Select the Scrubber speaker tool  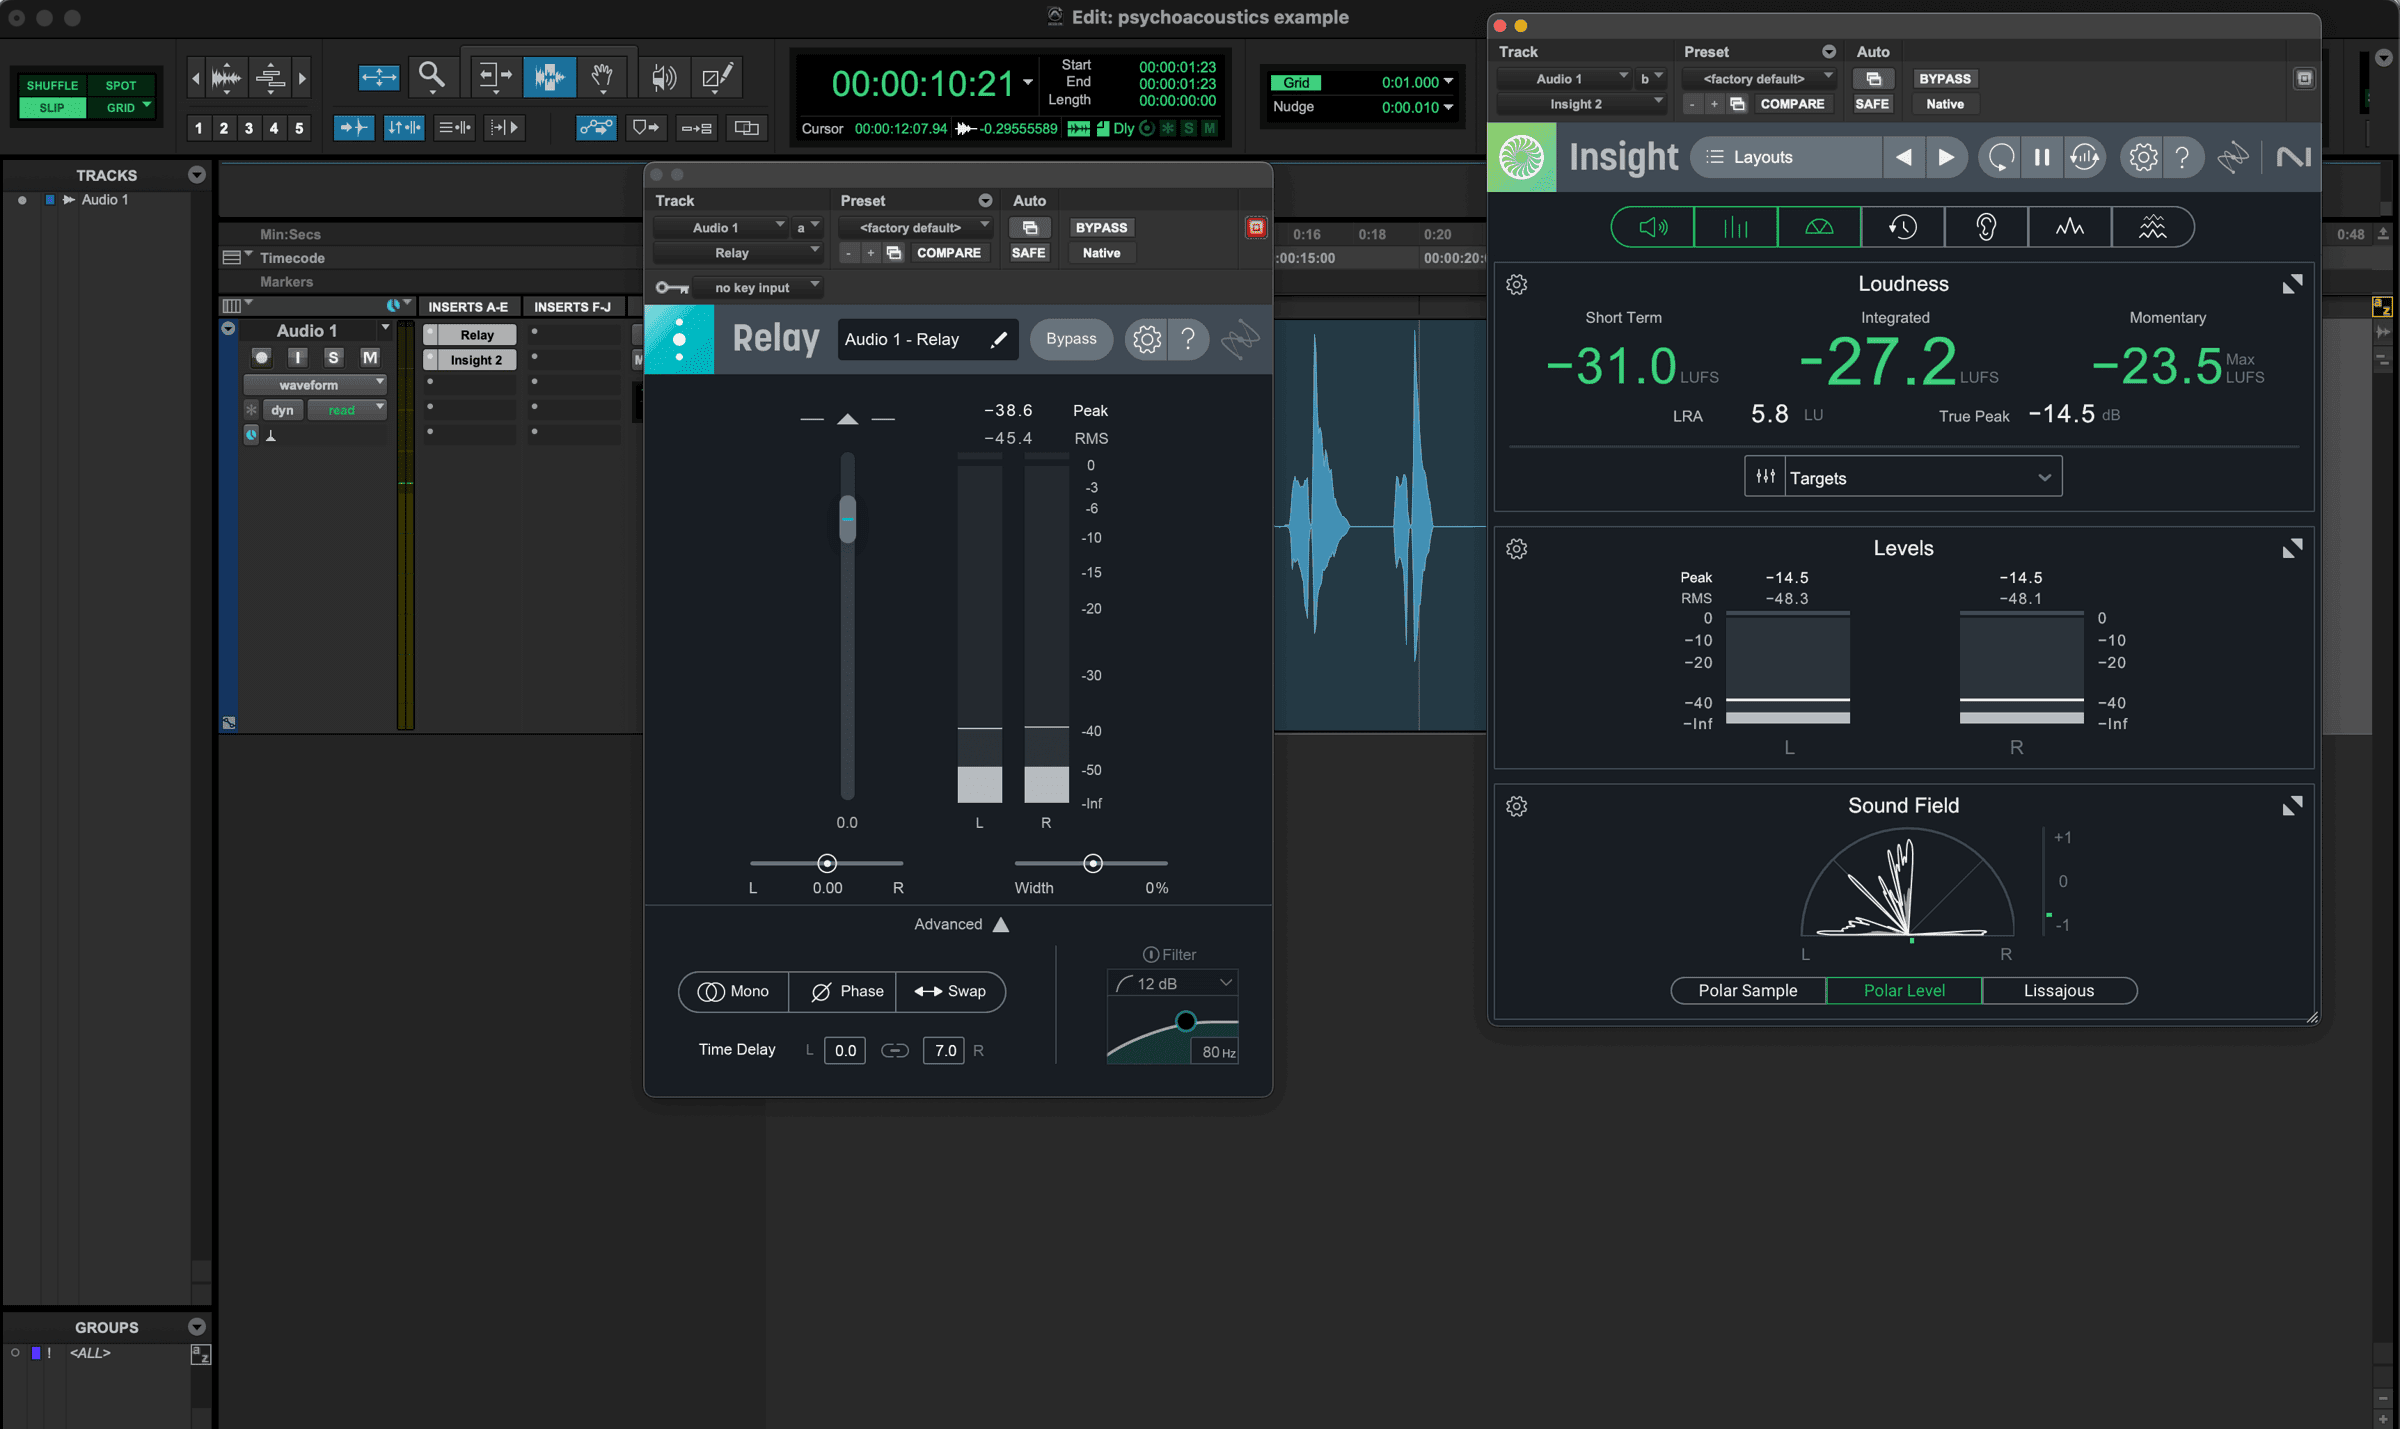pyautogui.click(x=663, y=77)
